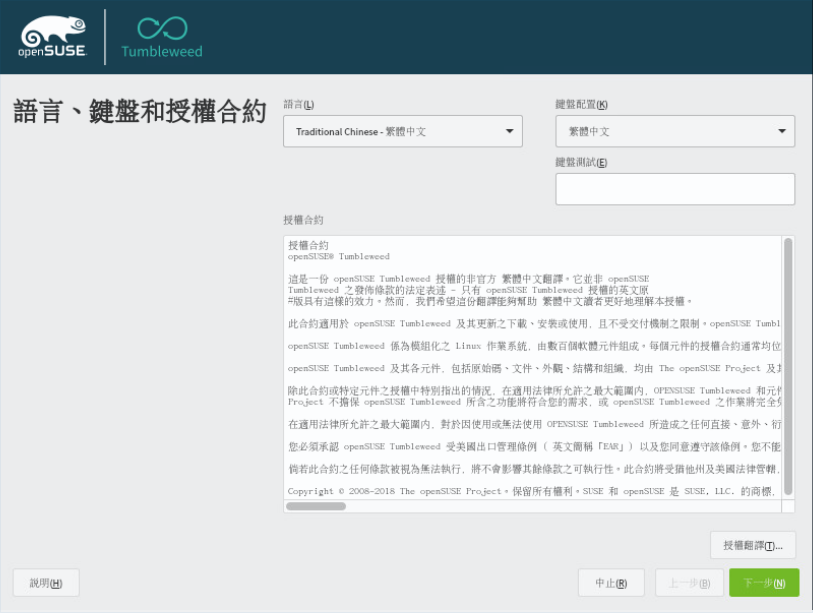Click the 上一步(B) back button
This screenshot has width=813, height=613.
point(690,583)
